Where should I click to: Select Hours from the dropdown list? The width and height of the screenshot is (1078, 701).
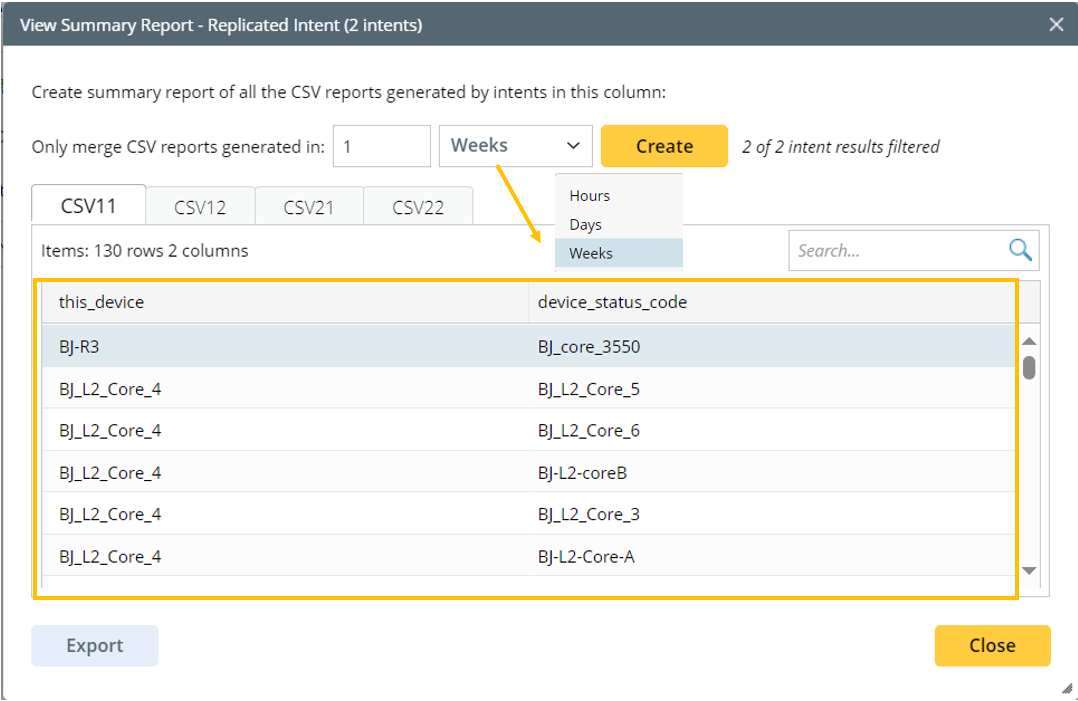click(589, 196)
